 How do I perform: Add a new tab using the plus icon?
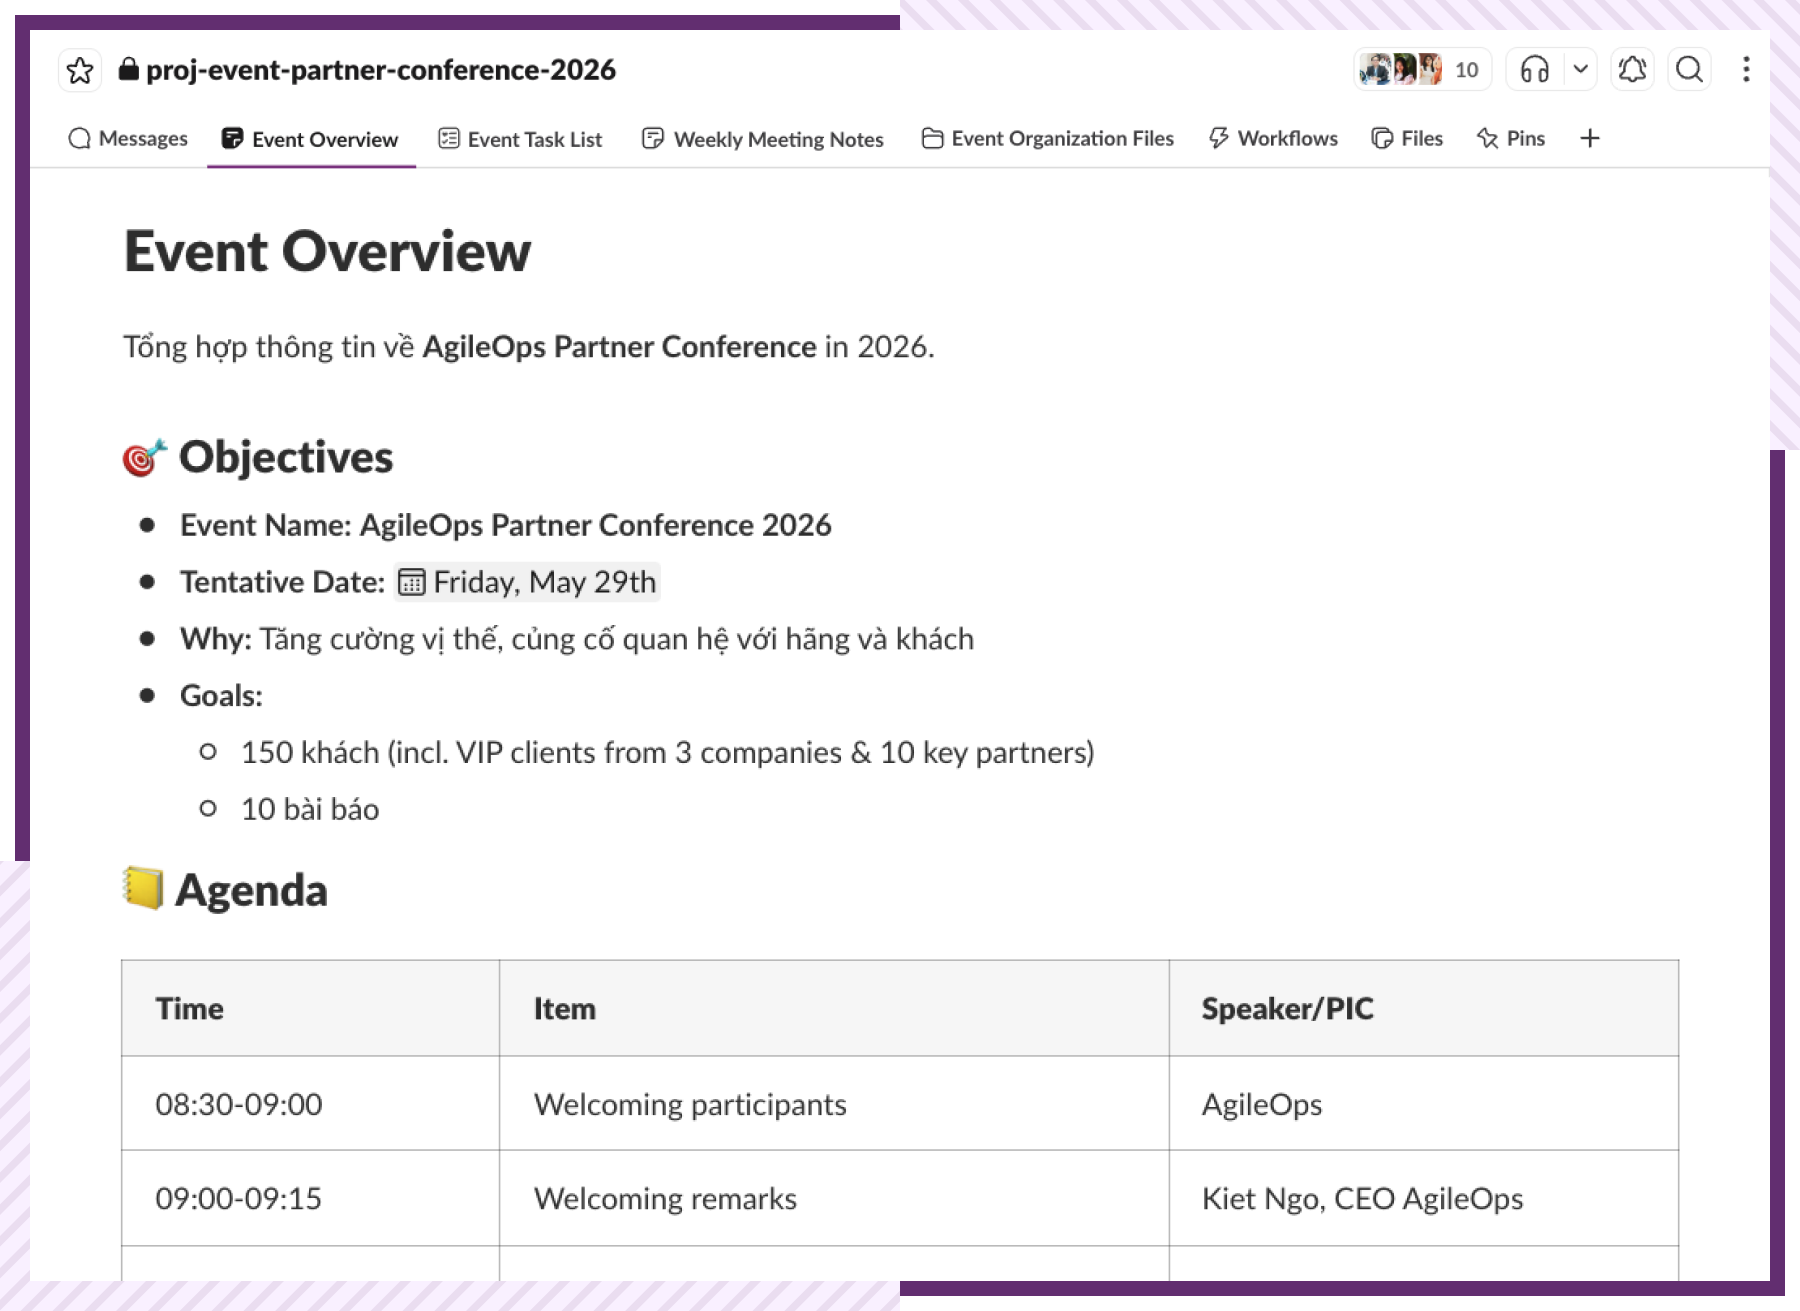(x=1590, y=138)
